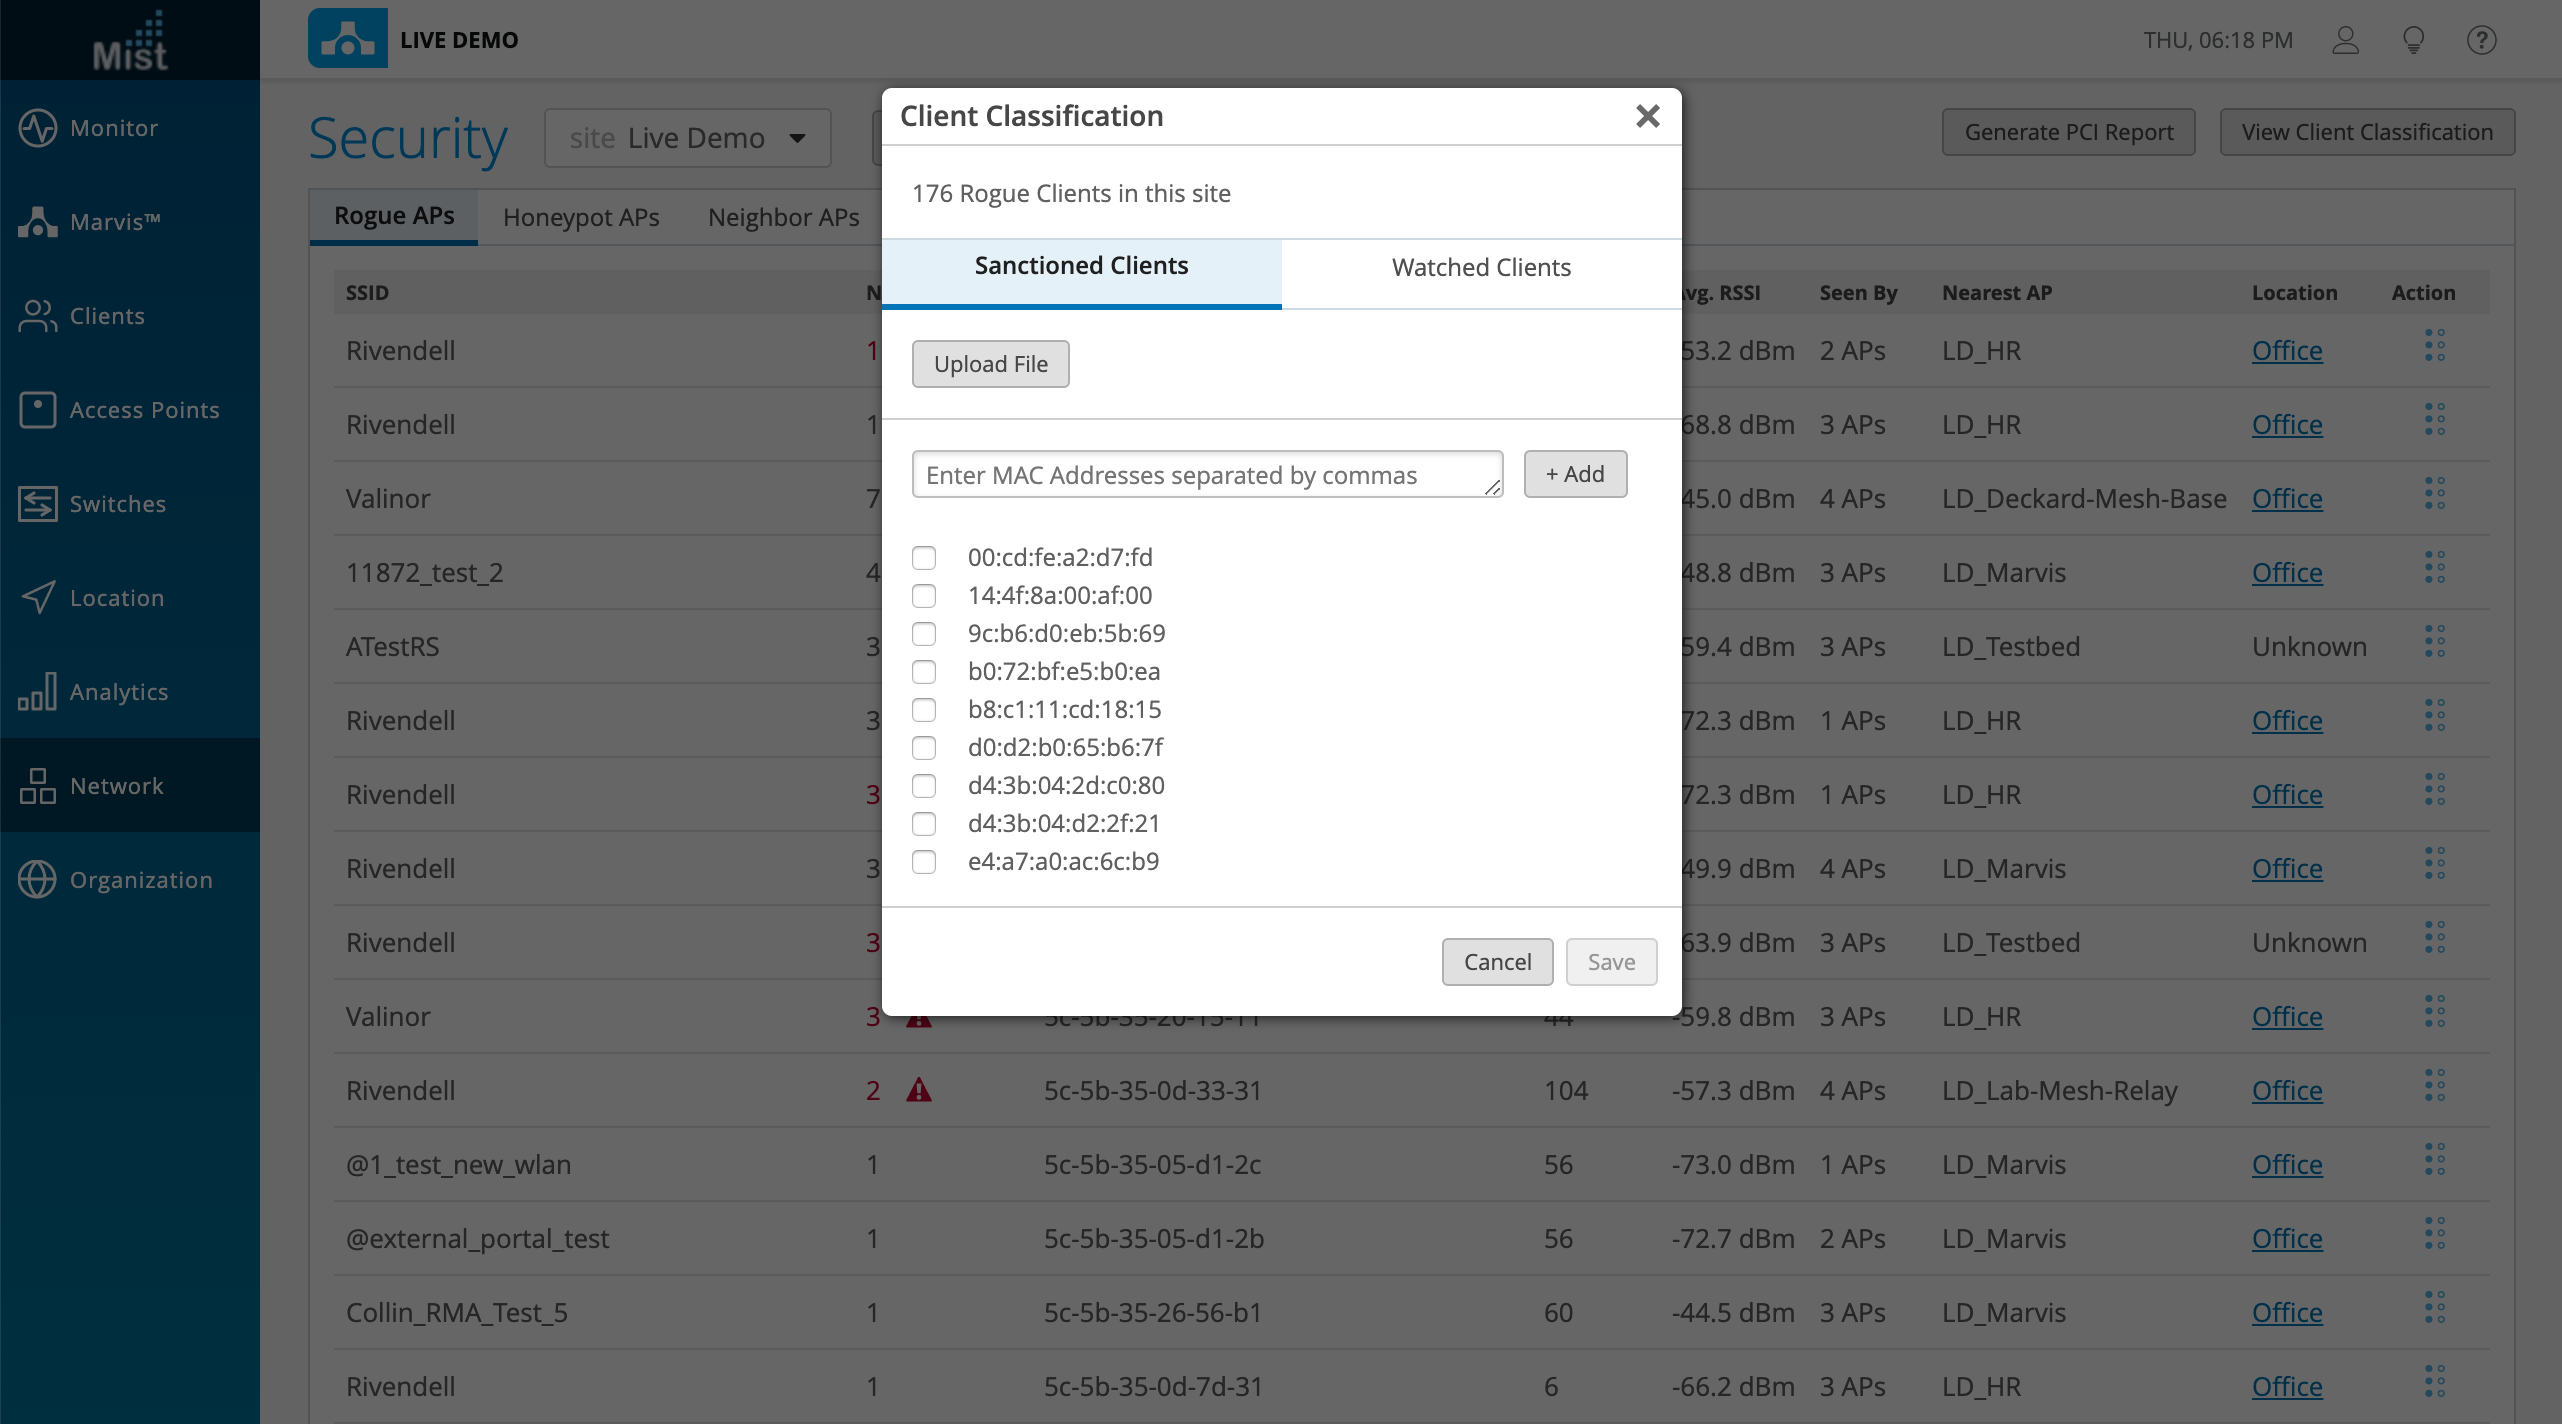Open the Monitor sidebar icon
2562x1424 pixels.
38,128
